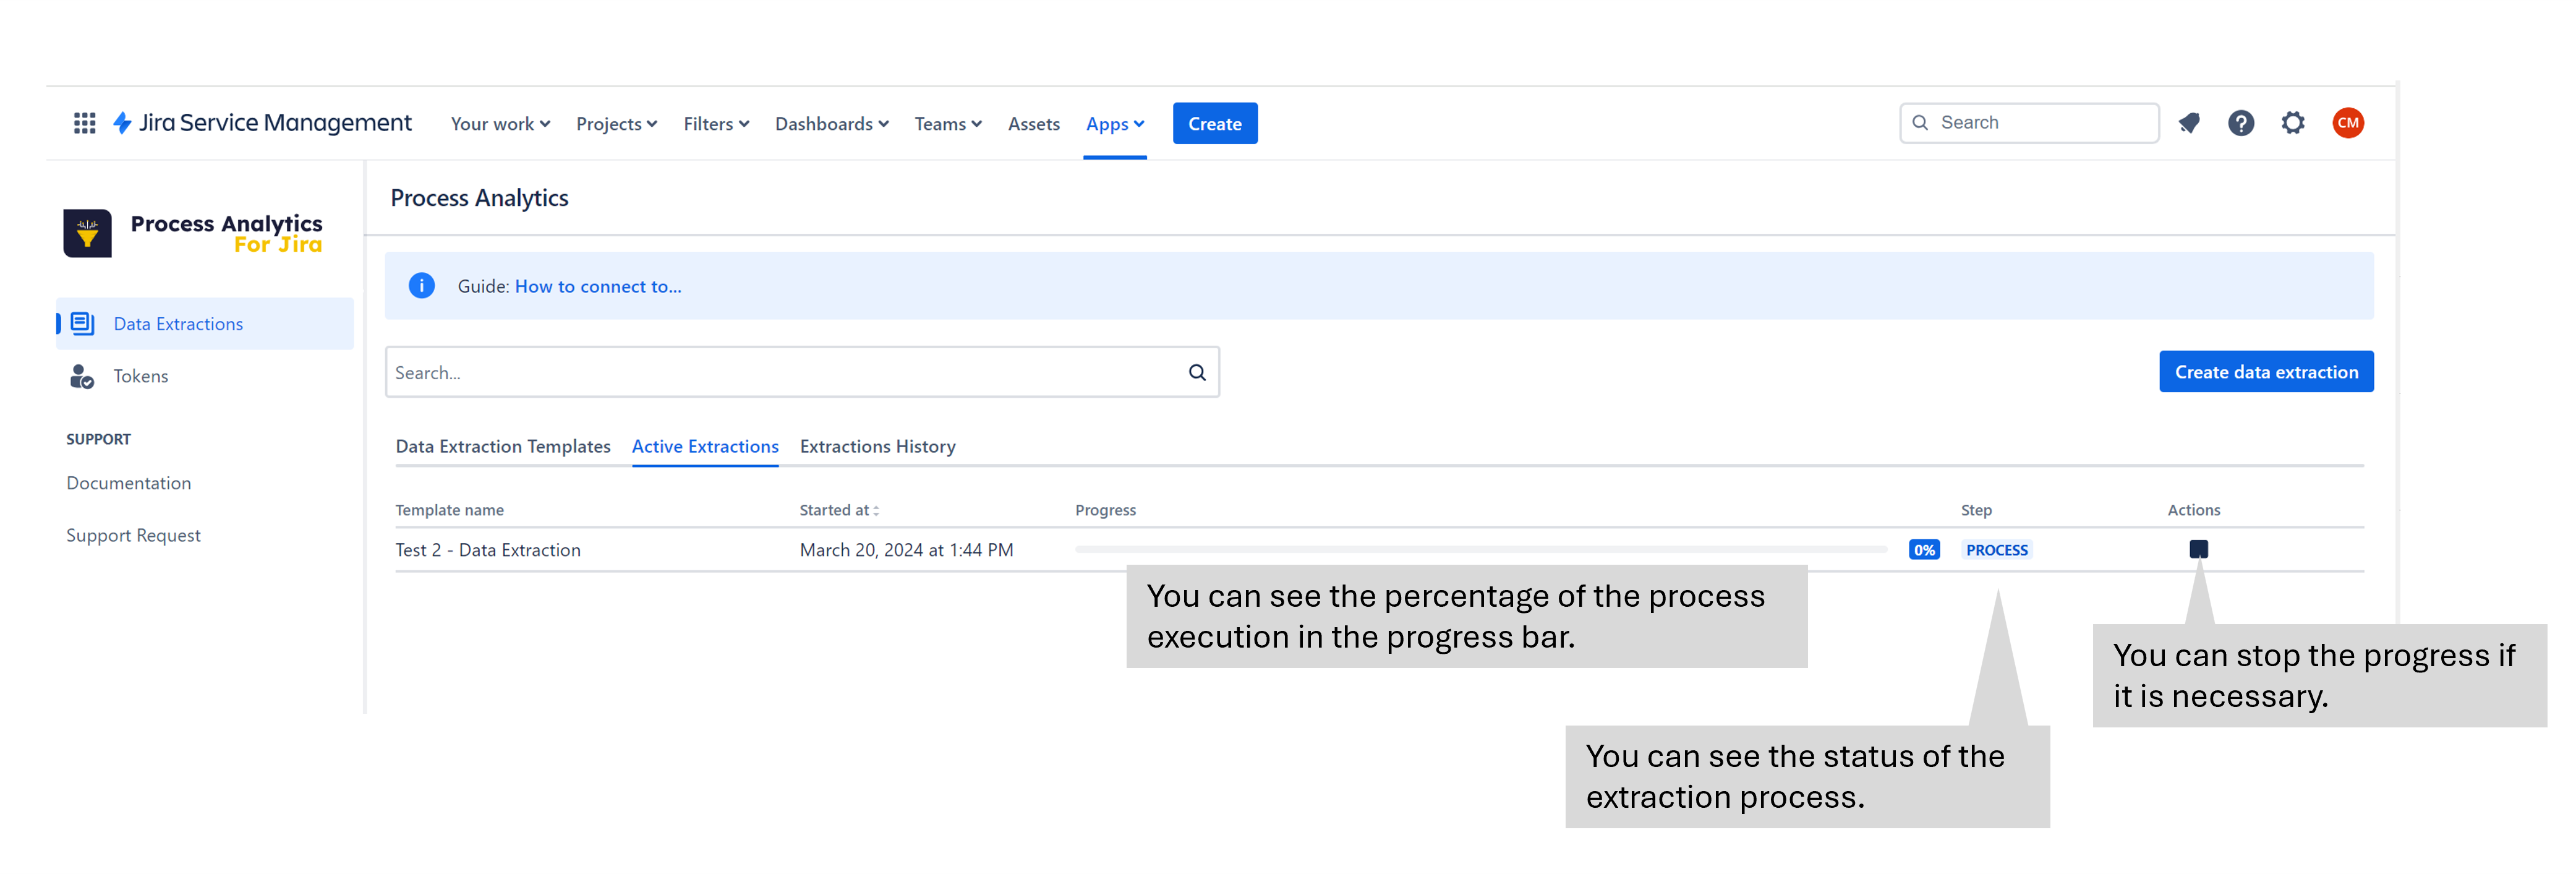This screenshot has width=2576, height=874.
Task: Open the help question mark icon
Action: point(2241,123)
